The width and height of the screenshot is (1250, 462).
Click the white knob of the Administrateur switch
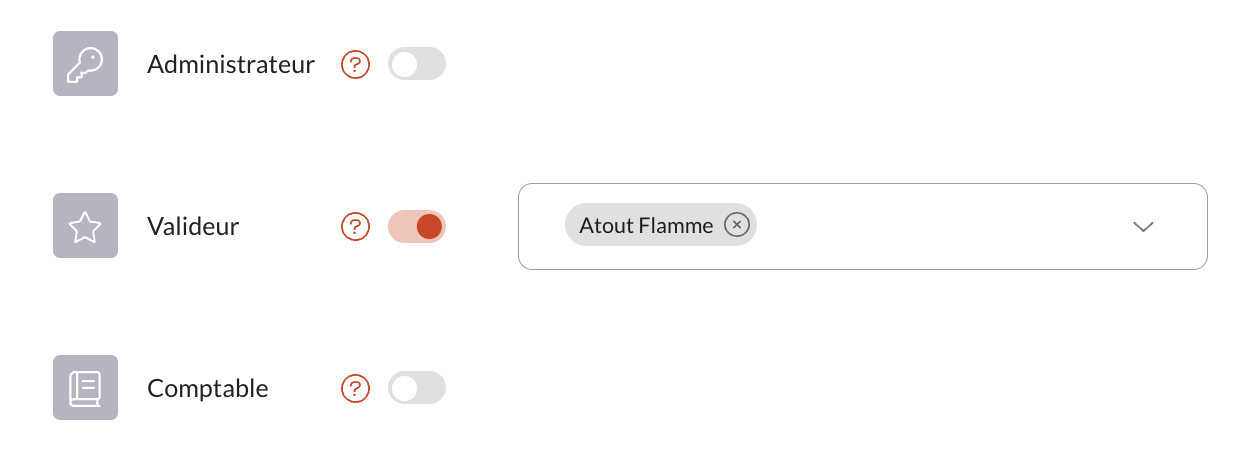[404, 64]
